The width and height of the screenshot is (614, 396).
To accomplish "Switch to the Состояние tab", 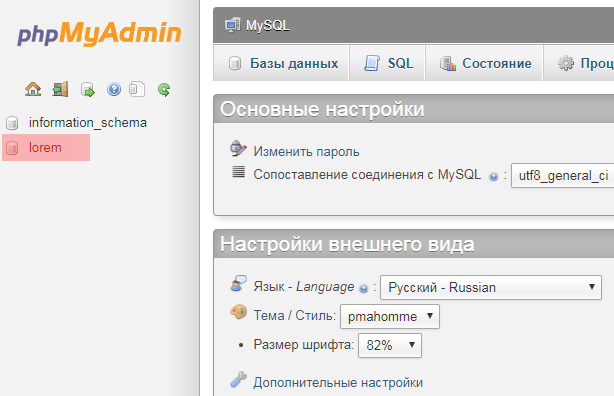I will point(484,63).
